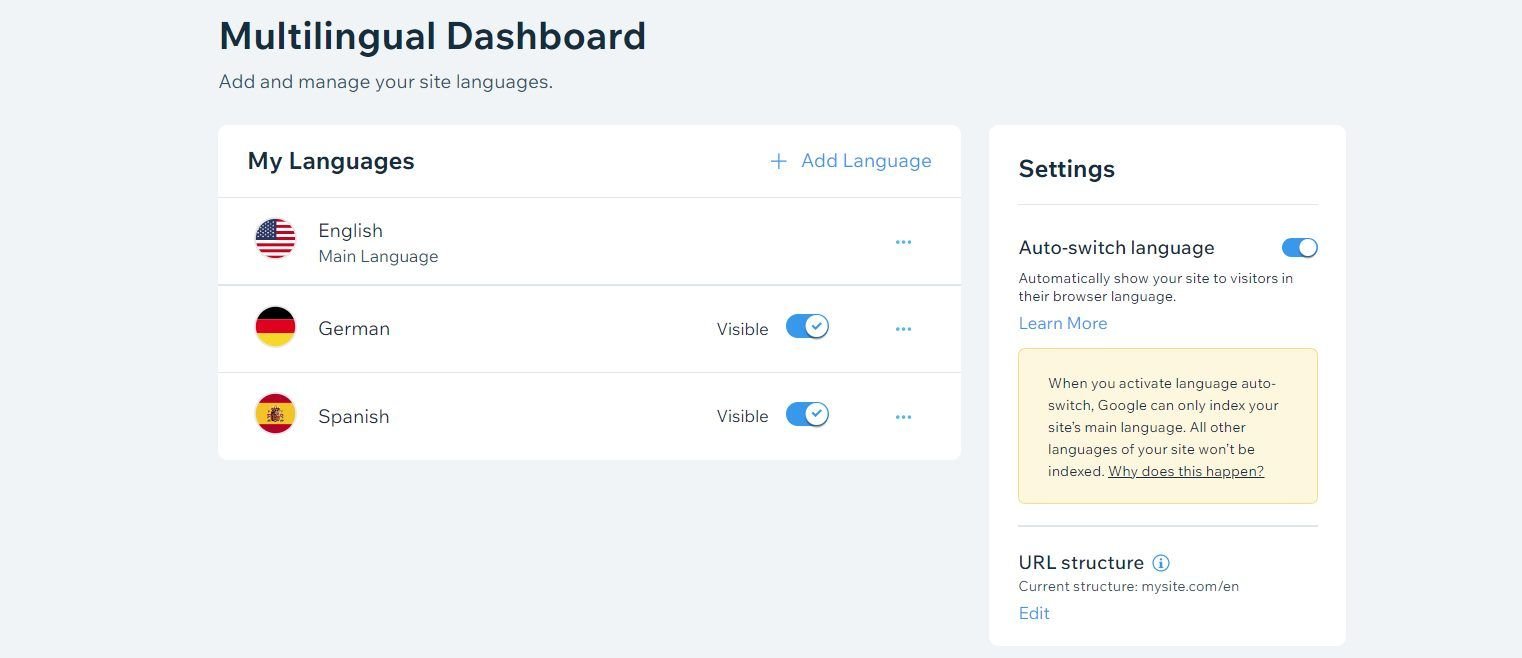Open the more options menu for English
This screenshot has height=658, width=1522.
pyautogui.click(x=903, y=242)
